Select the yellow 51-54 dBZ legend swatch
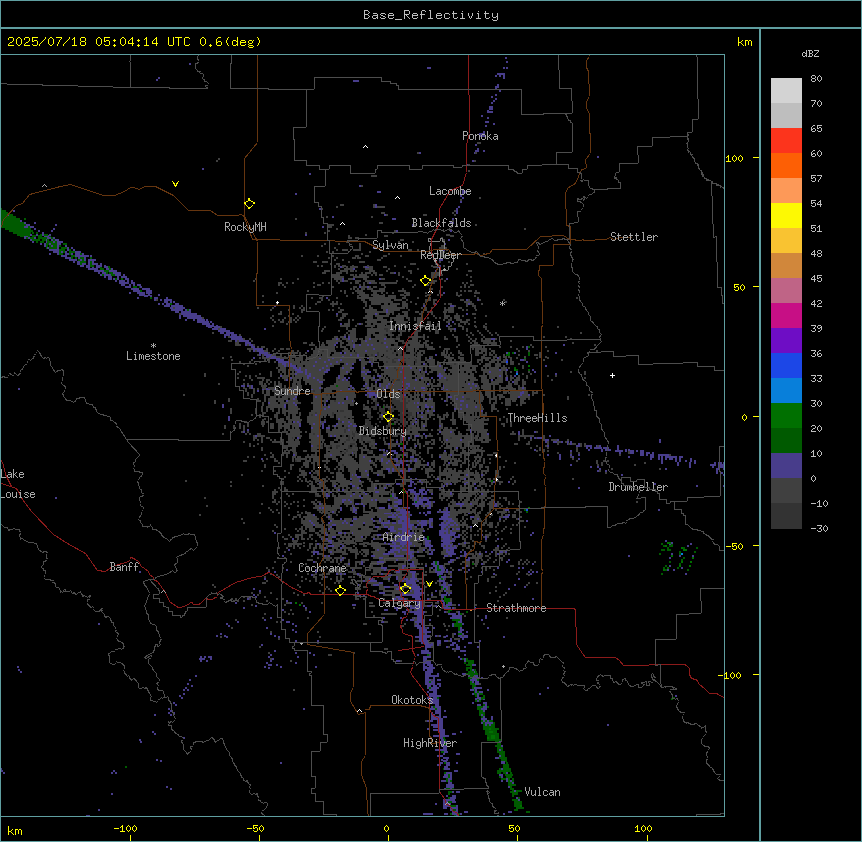 [786, 215]
